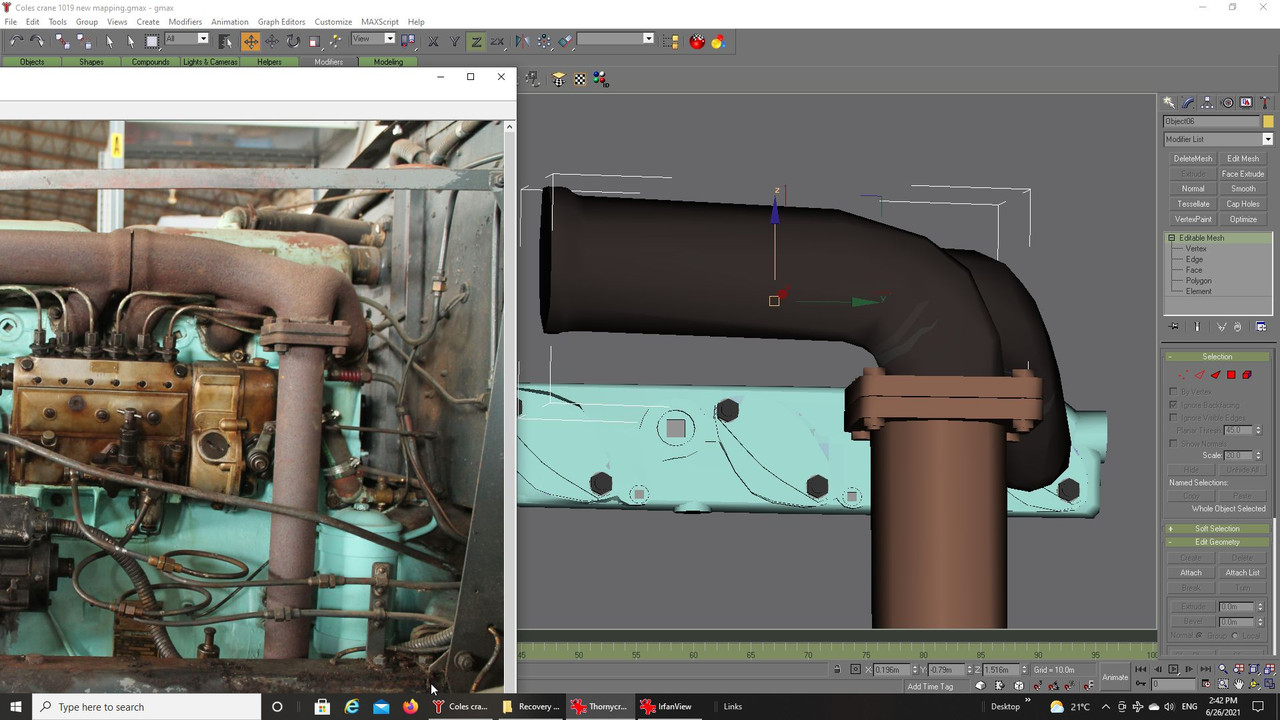The width and height of the screenshot is (1280, 720).
Task: Collapse the Editable Mesh stack tree
Action: [x=1171, y=238]
